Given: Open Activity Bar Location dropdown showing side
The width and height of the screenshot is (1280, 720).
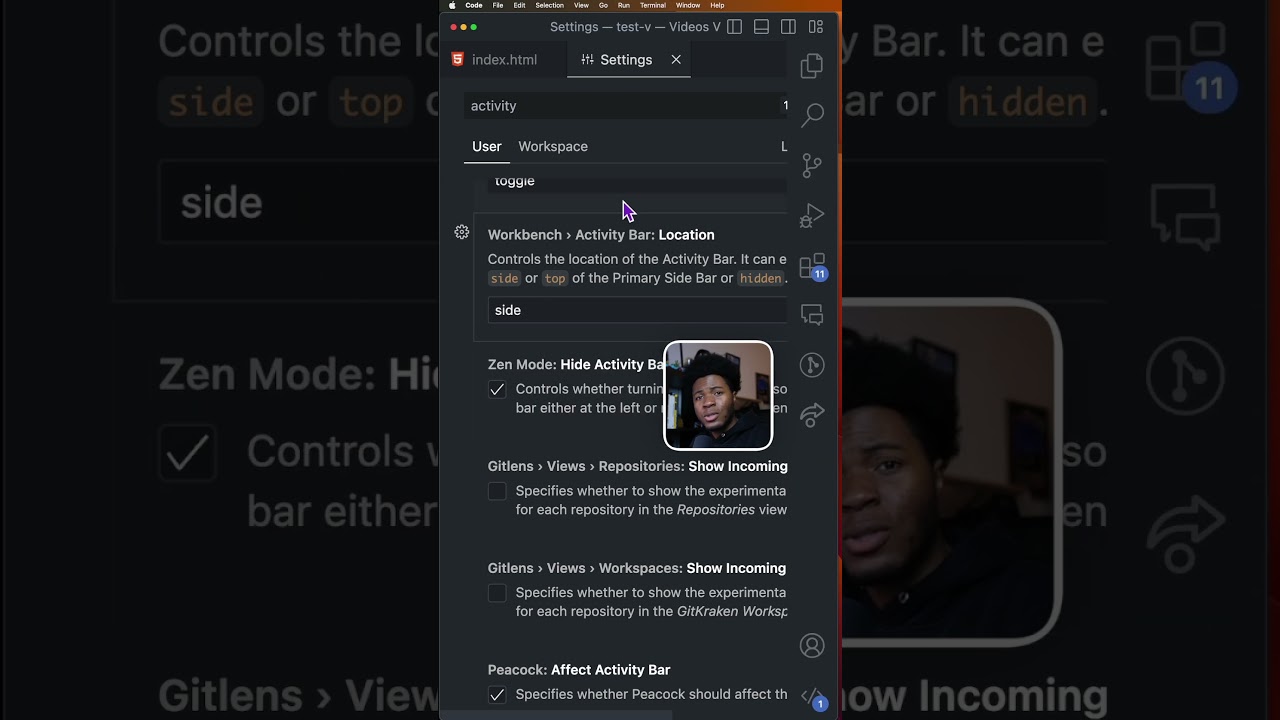Looking at the screenshot, I should 638,310.
